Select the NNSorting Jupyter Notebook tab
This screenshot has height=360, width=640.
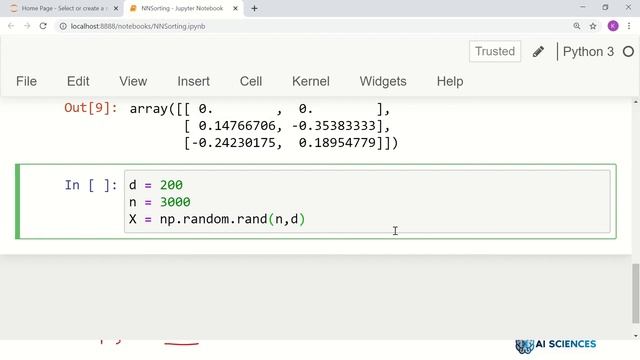(x=182, y=8)
